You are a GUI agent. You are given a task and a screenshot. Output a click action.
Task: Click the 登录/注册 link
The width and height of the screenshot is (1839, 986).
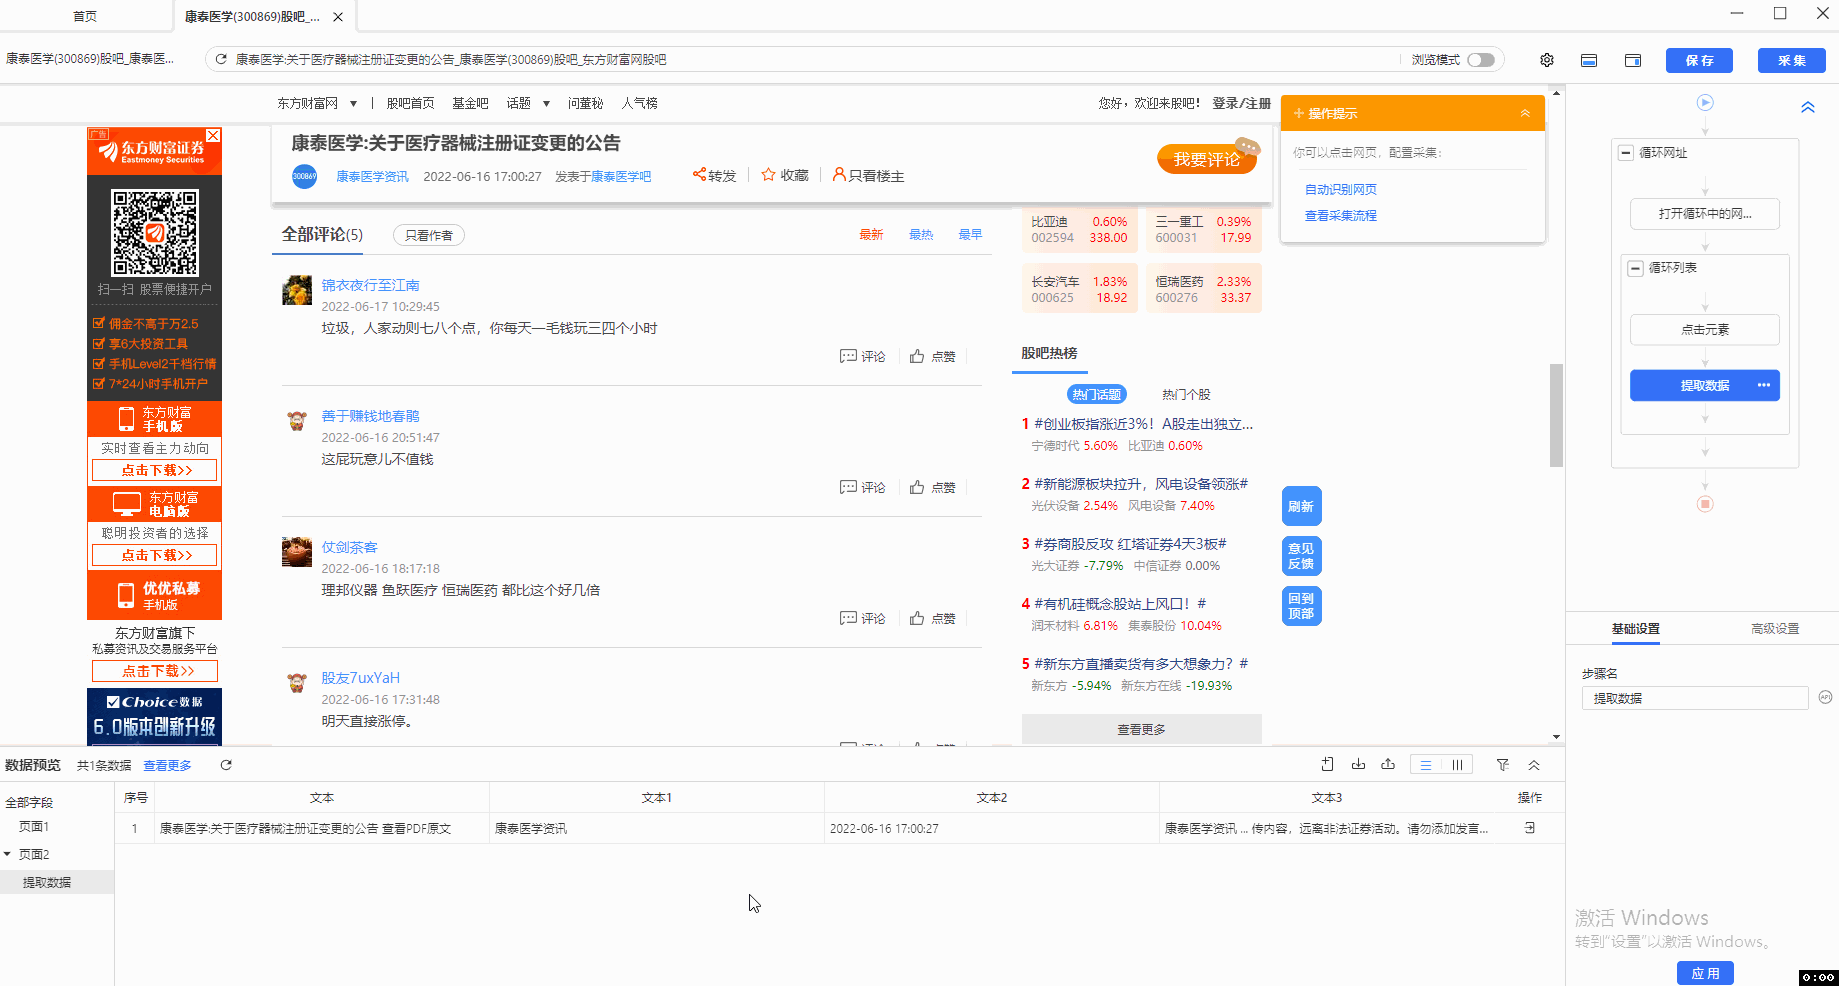pos(1241,104)
